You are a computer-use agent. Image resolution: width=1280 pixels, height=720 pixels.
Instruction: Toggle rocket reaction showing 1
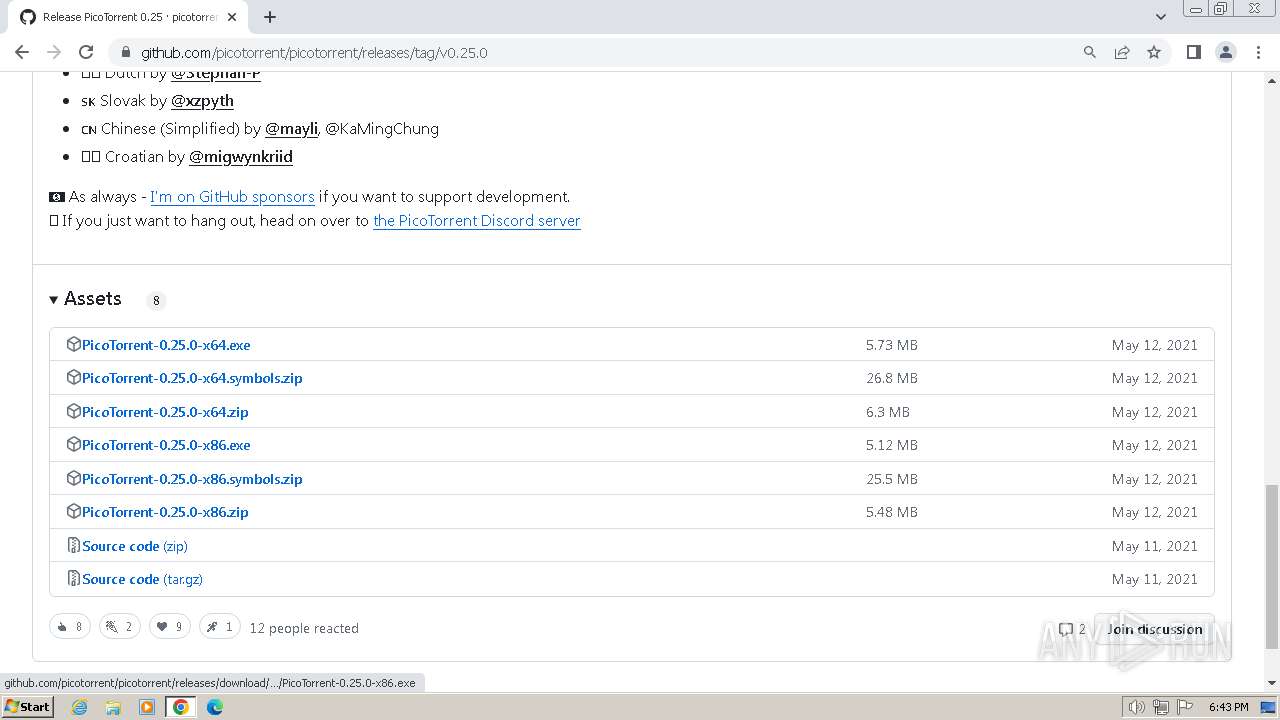tap(220, 627)
